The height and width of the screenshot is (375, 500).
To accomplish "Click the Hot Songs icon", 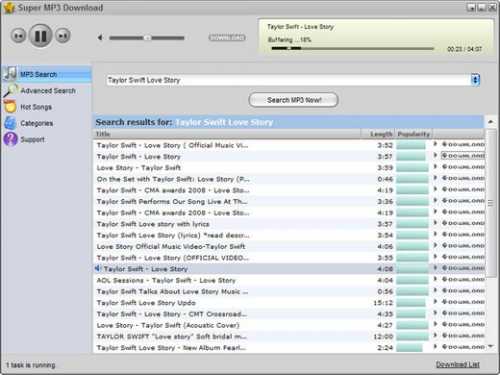I will [10, 106].
